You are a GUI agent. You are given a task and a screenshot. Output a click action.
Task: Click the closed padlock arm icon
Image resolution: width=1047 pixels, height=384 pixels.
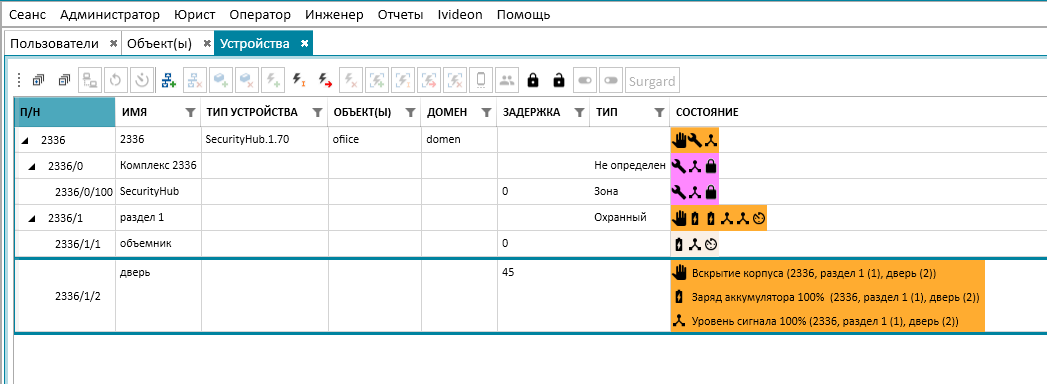tap(532, 81)
